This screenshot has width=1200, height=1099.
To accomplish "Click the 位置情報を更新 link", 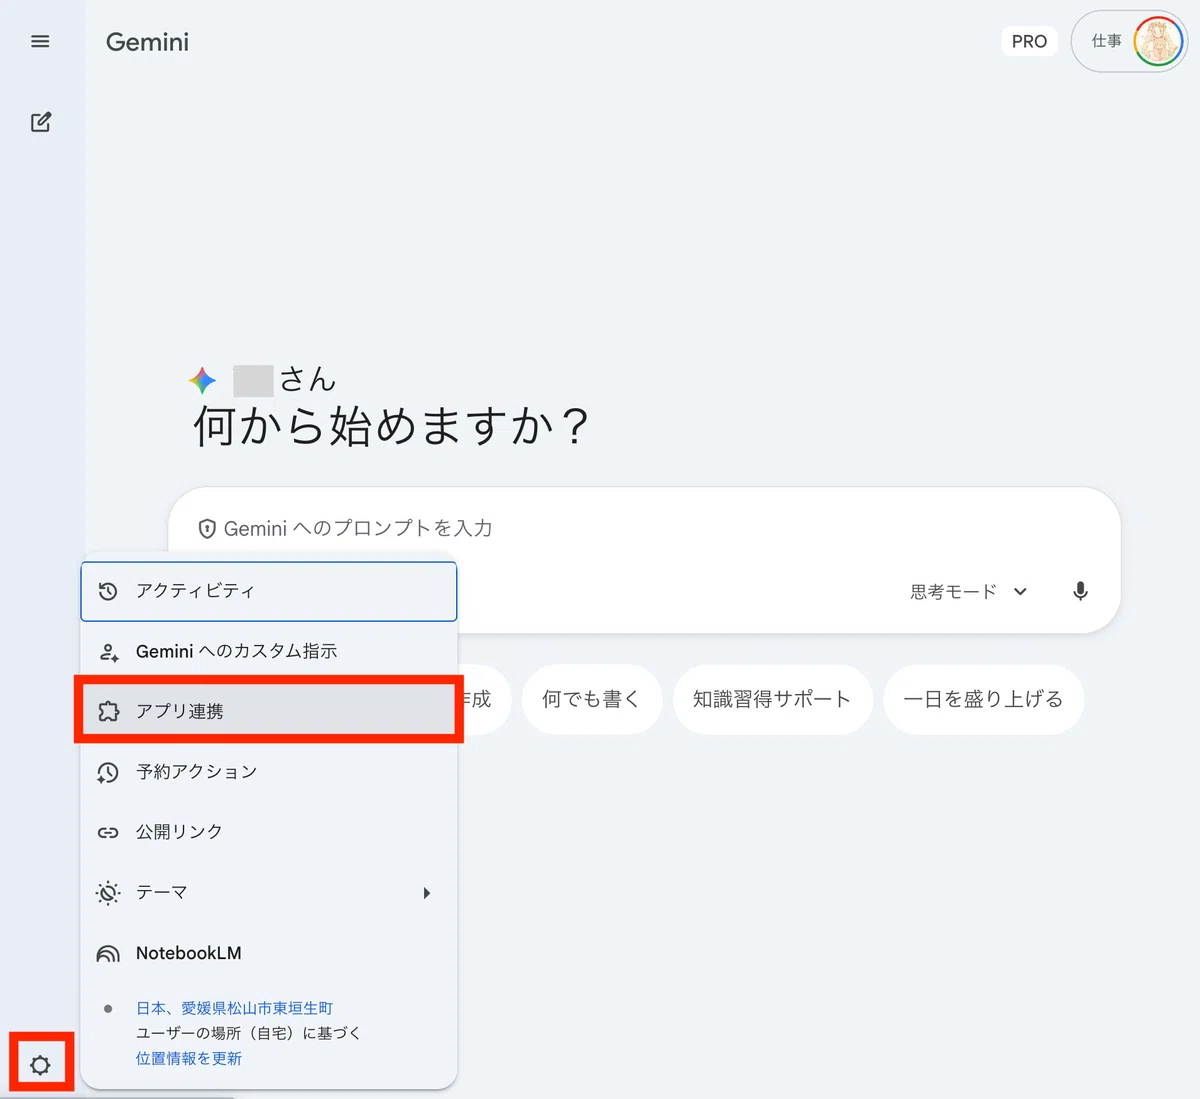I will point(189,1058).
